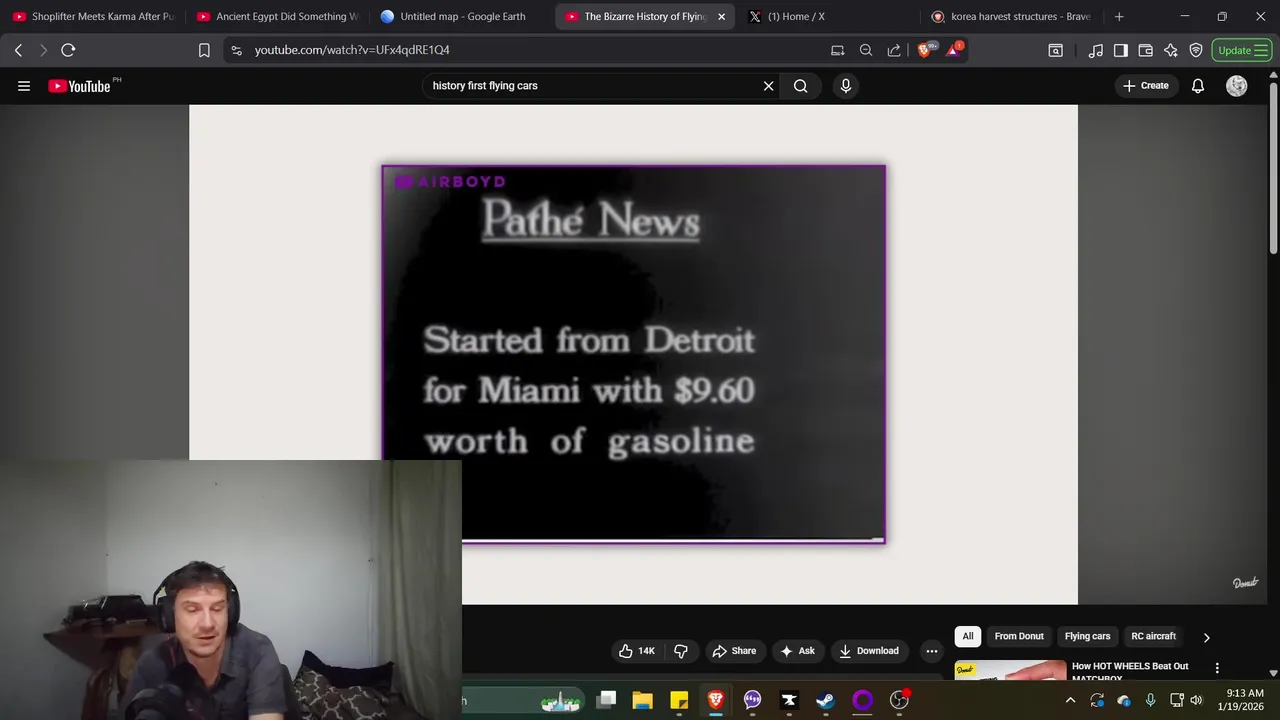
Task: Click the Ask button under the video
Action: pyautogui.click(x=797, y=651)
